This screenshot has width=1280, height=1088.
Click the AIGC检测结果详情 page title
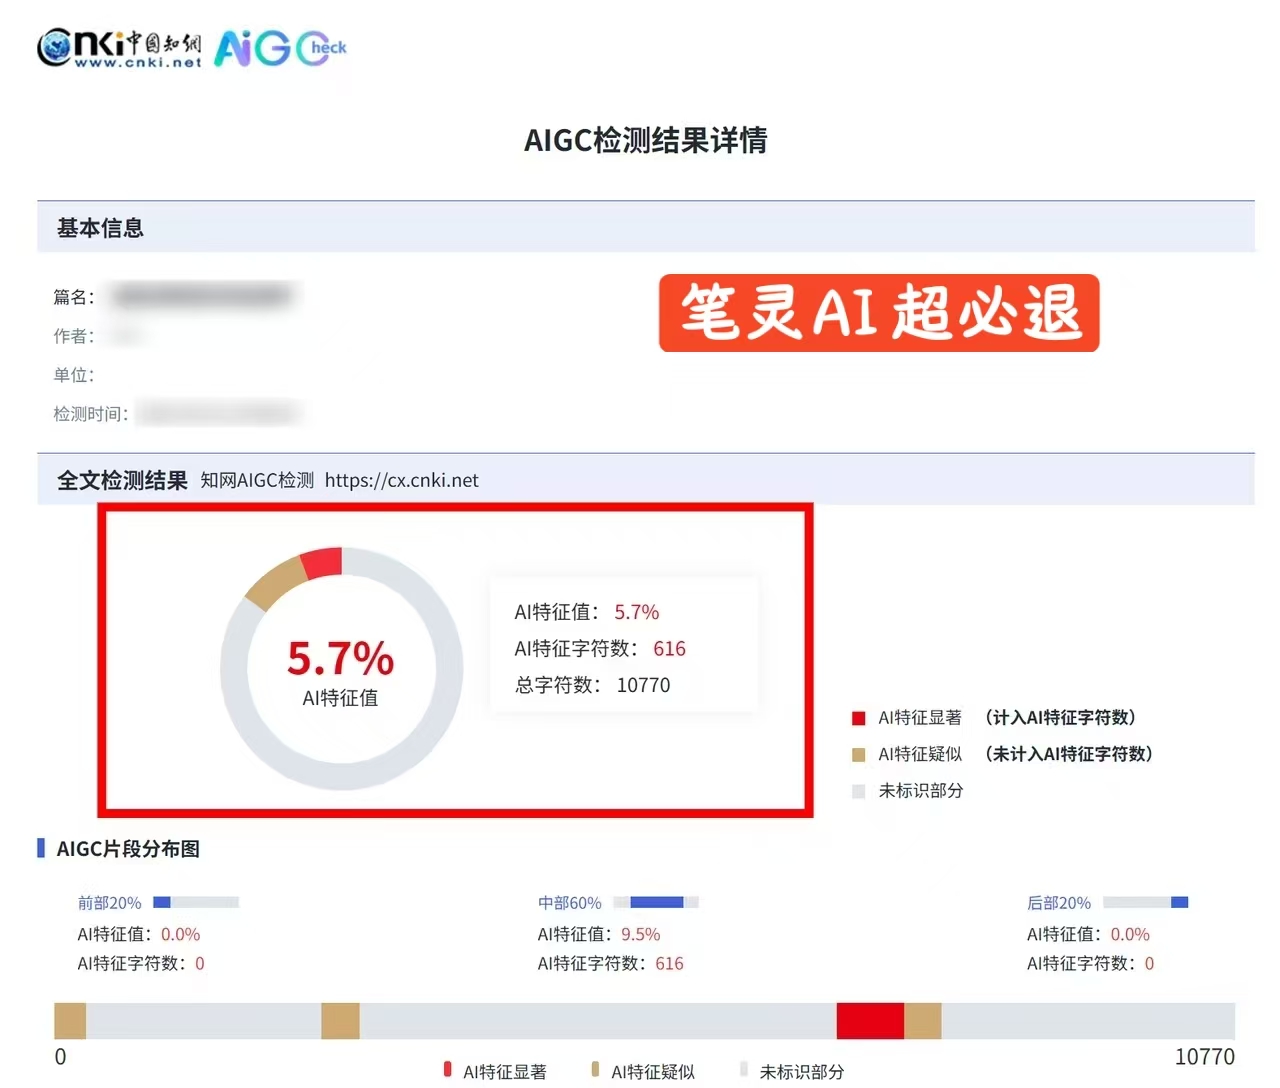(646, 140)
